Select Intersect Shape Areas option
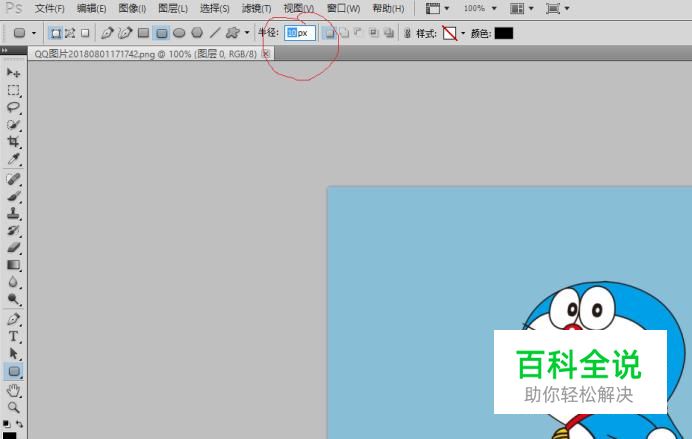 point(374,33)
